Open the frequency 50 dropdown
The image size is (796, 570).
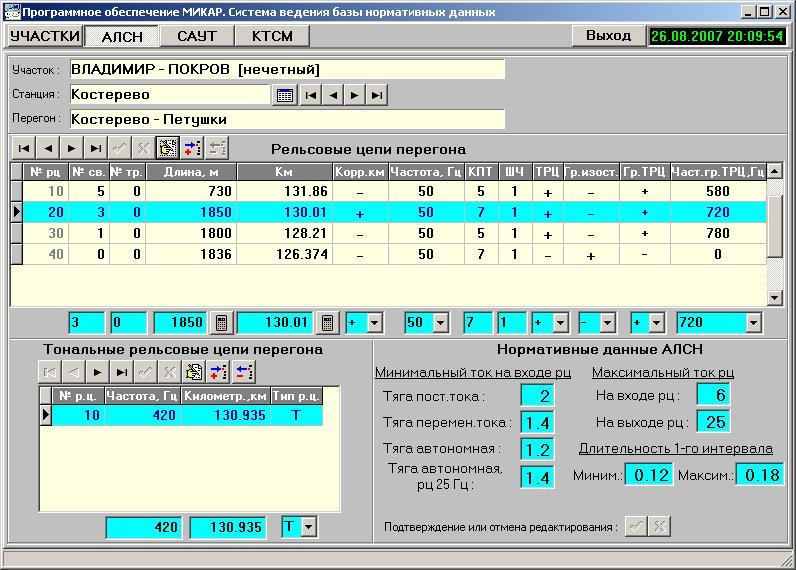[x=442, y=323]
